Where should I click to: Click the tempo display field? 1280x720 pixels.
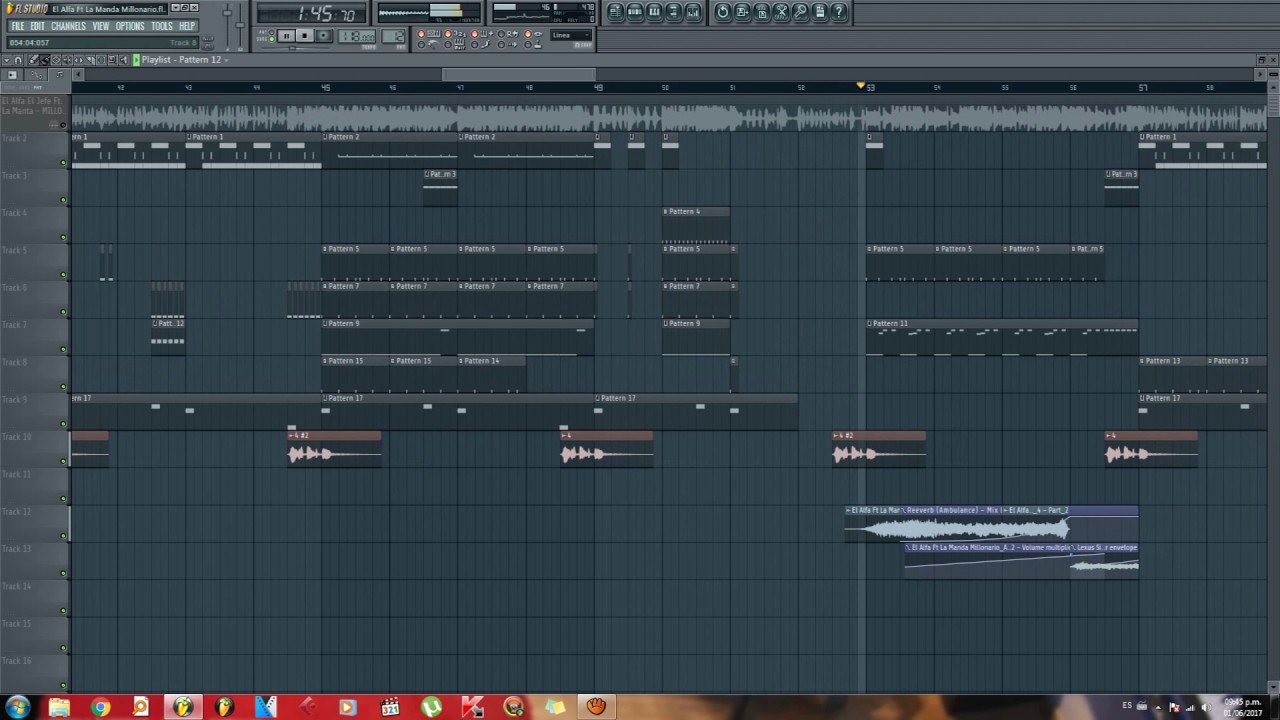tap(357, 36)
